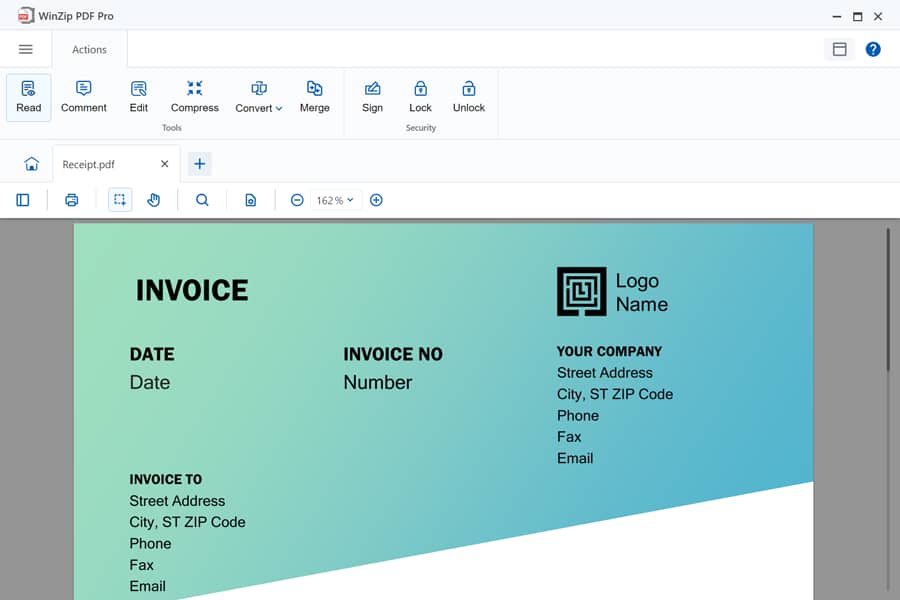
Task: Lock the PDF with security
Action: (420, 97)
